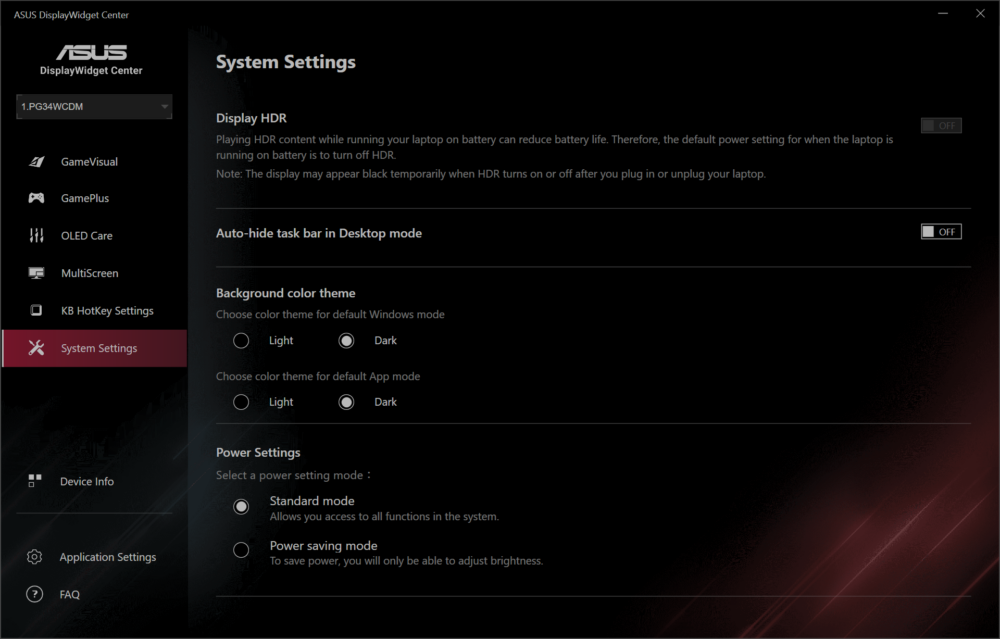Viewport: 1000px width, 639px height.
Task: Enable Power saving mode option
Action: tap(241, 550)
